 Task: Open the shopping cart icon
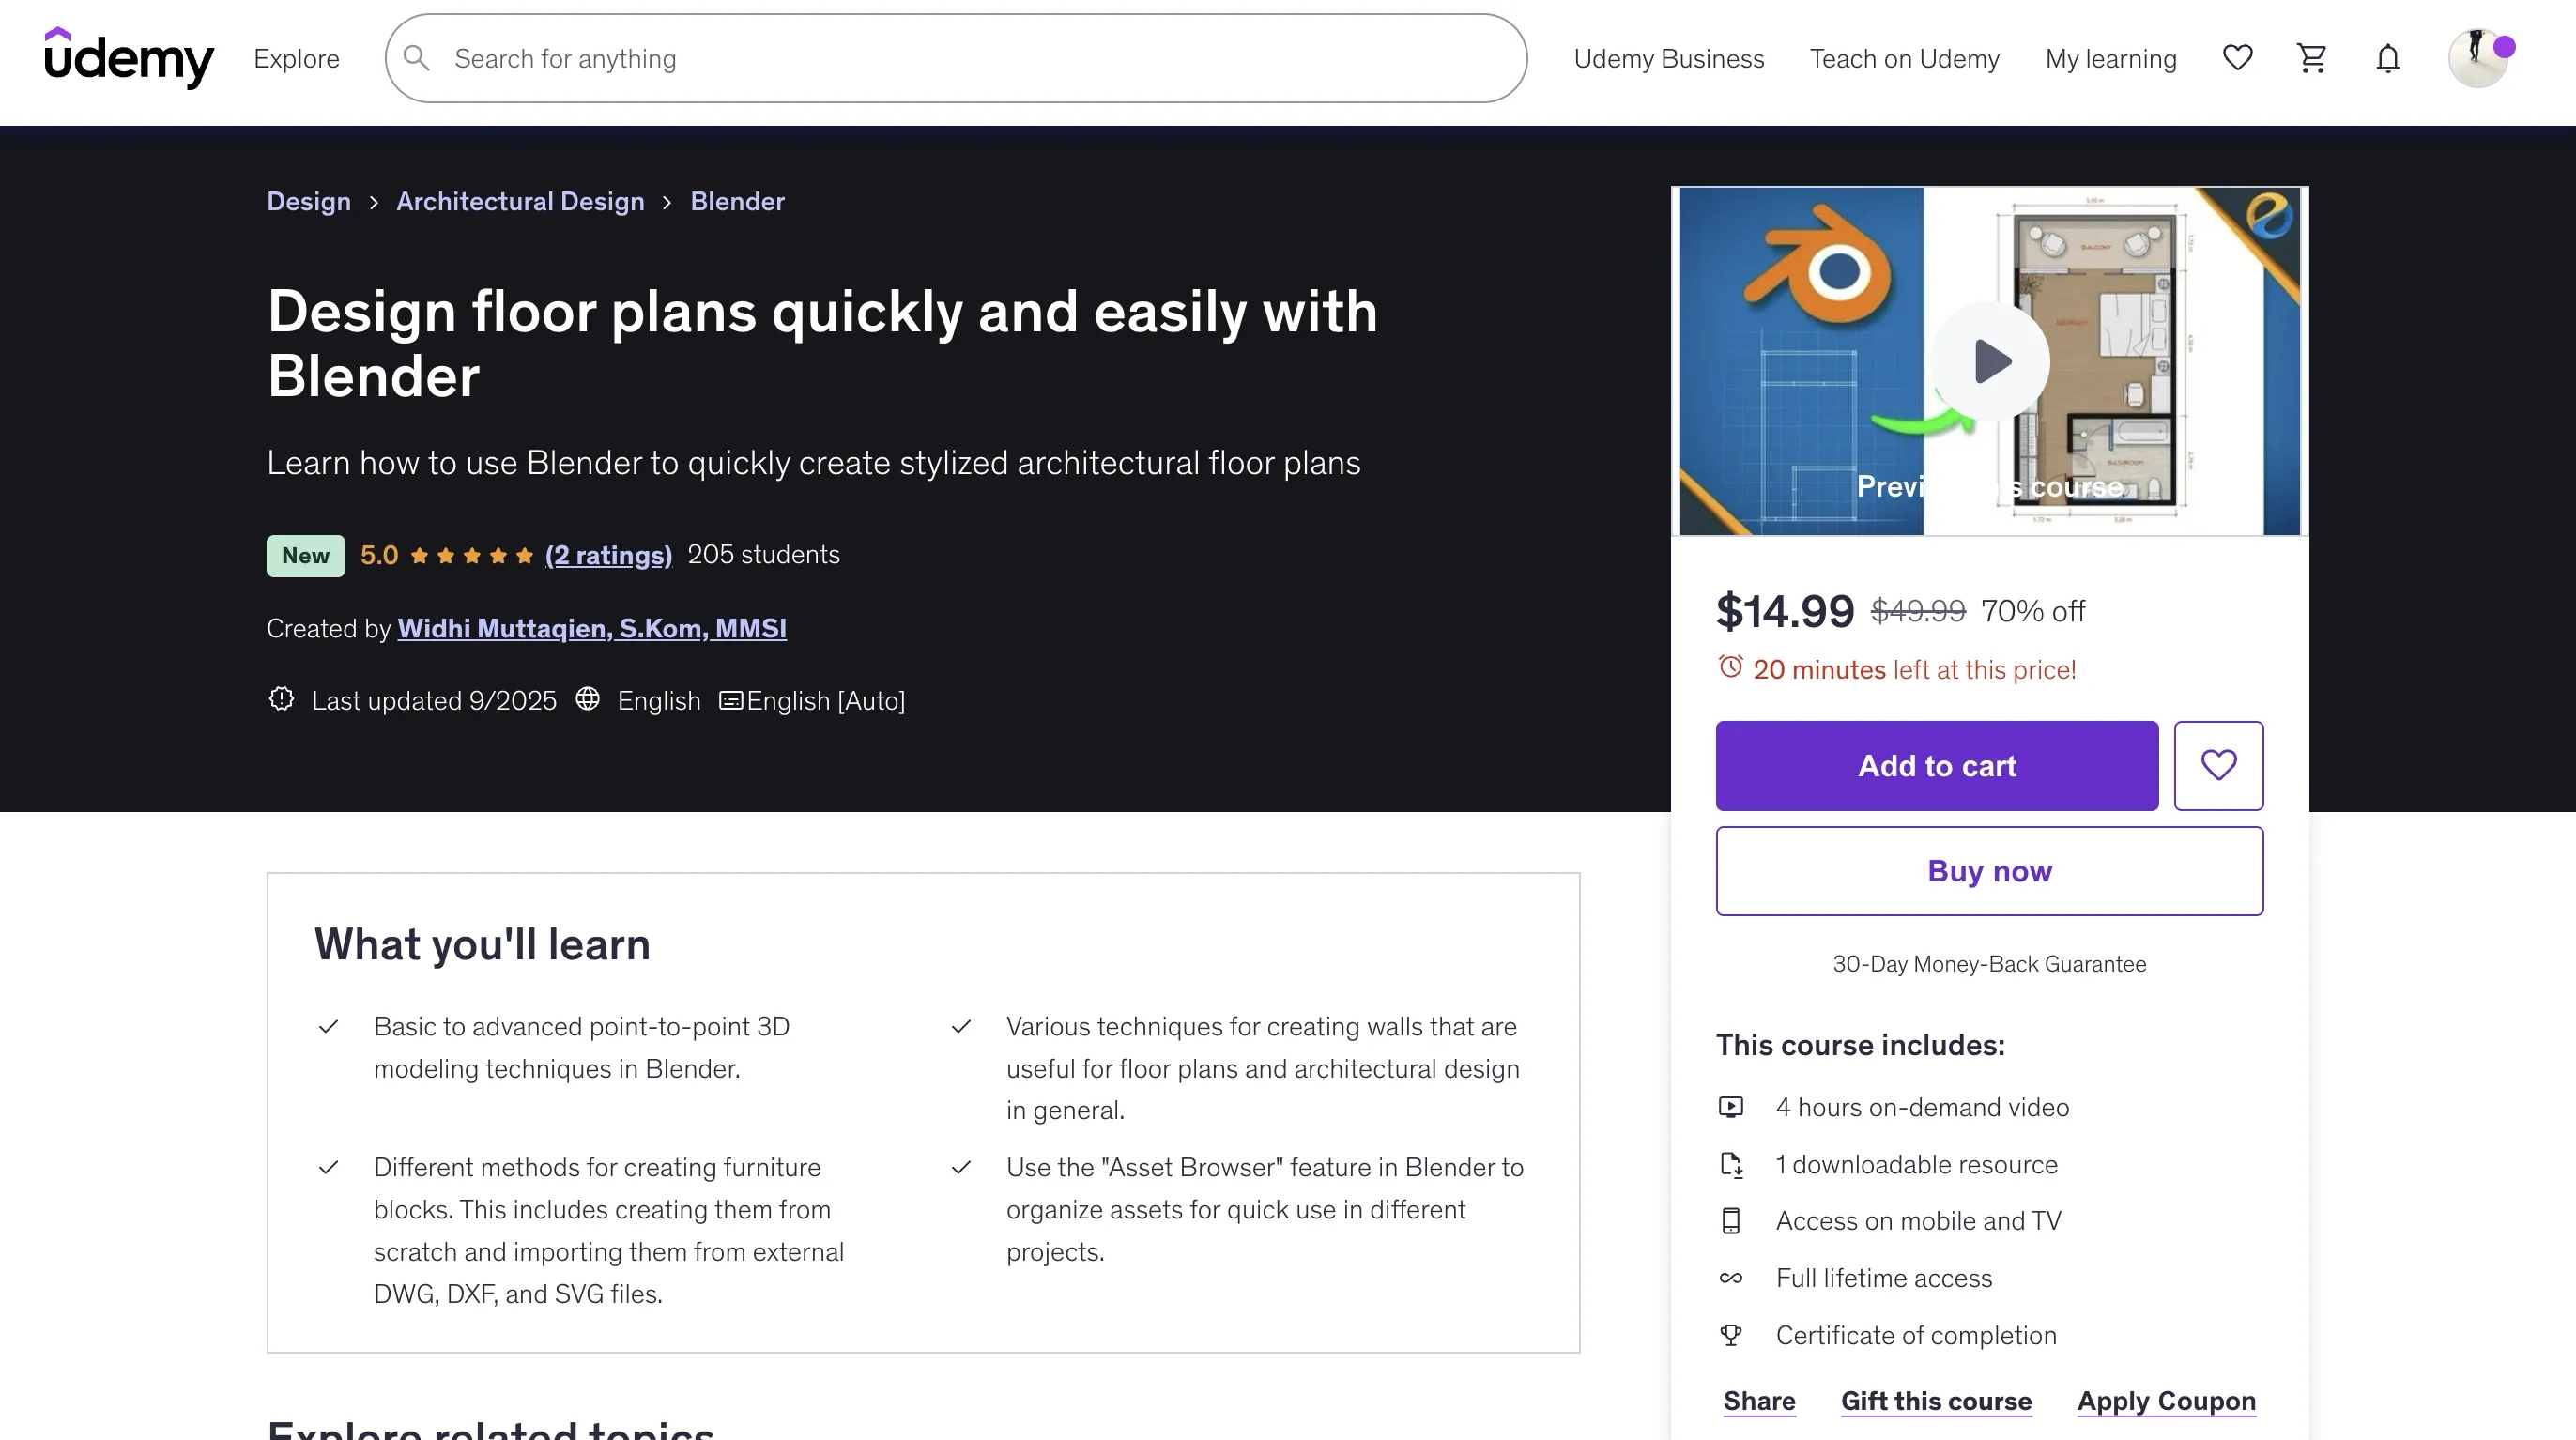pyautogui.click(x=2312, y=58)
